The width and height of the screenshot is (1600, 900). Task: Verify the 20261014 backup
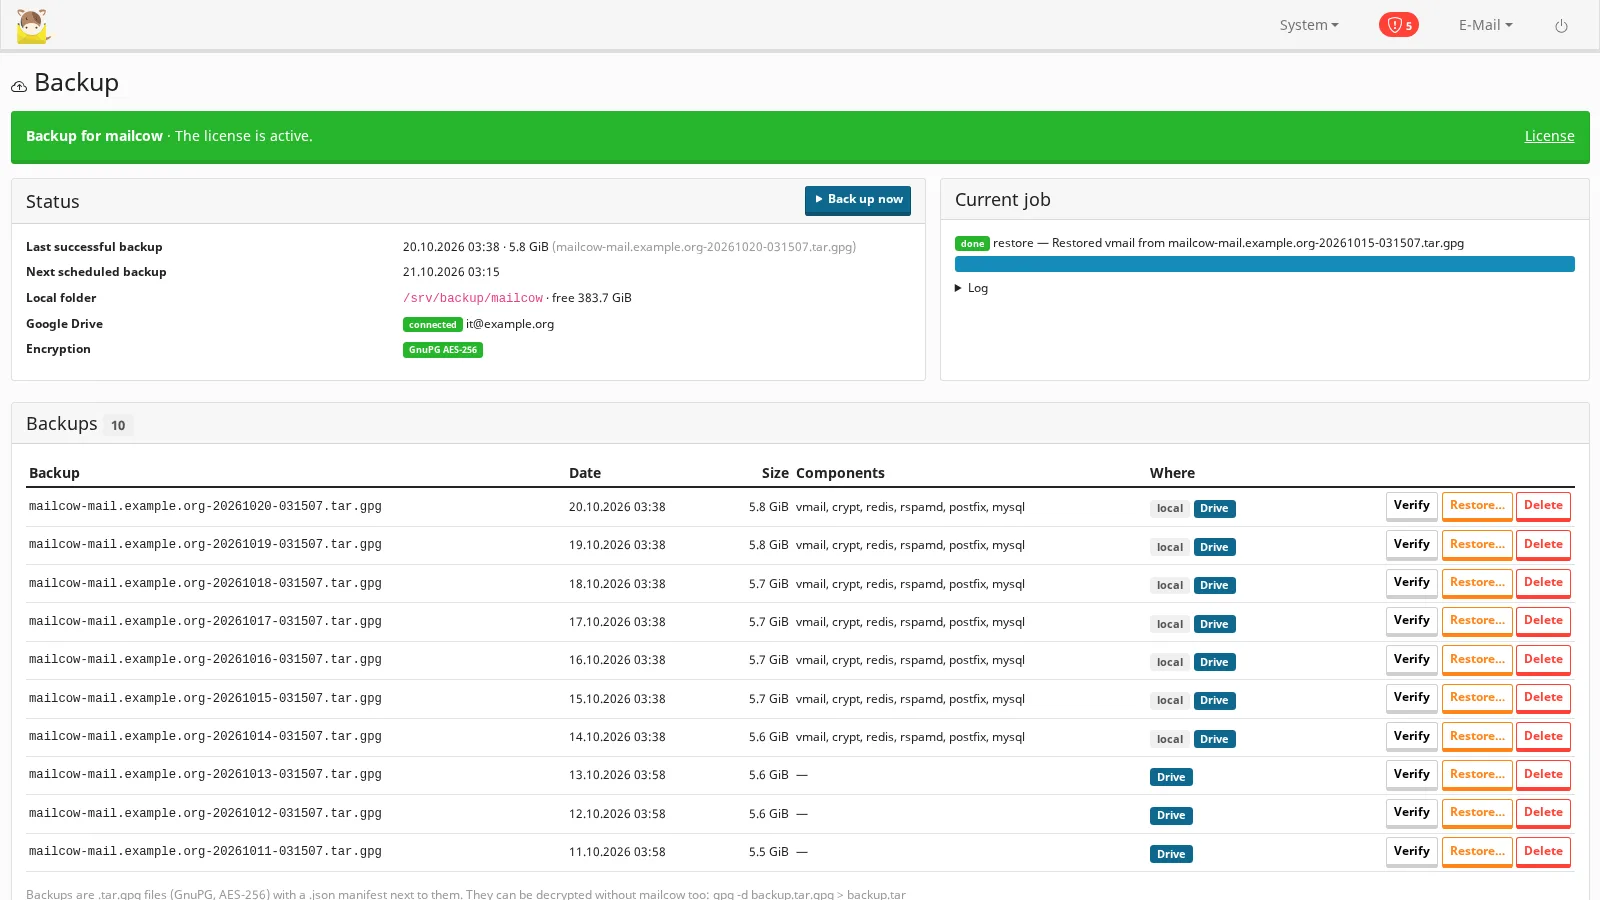pyautogui.click(x=1411, y=737)
